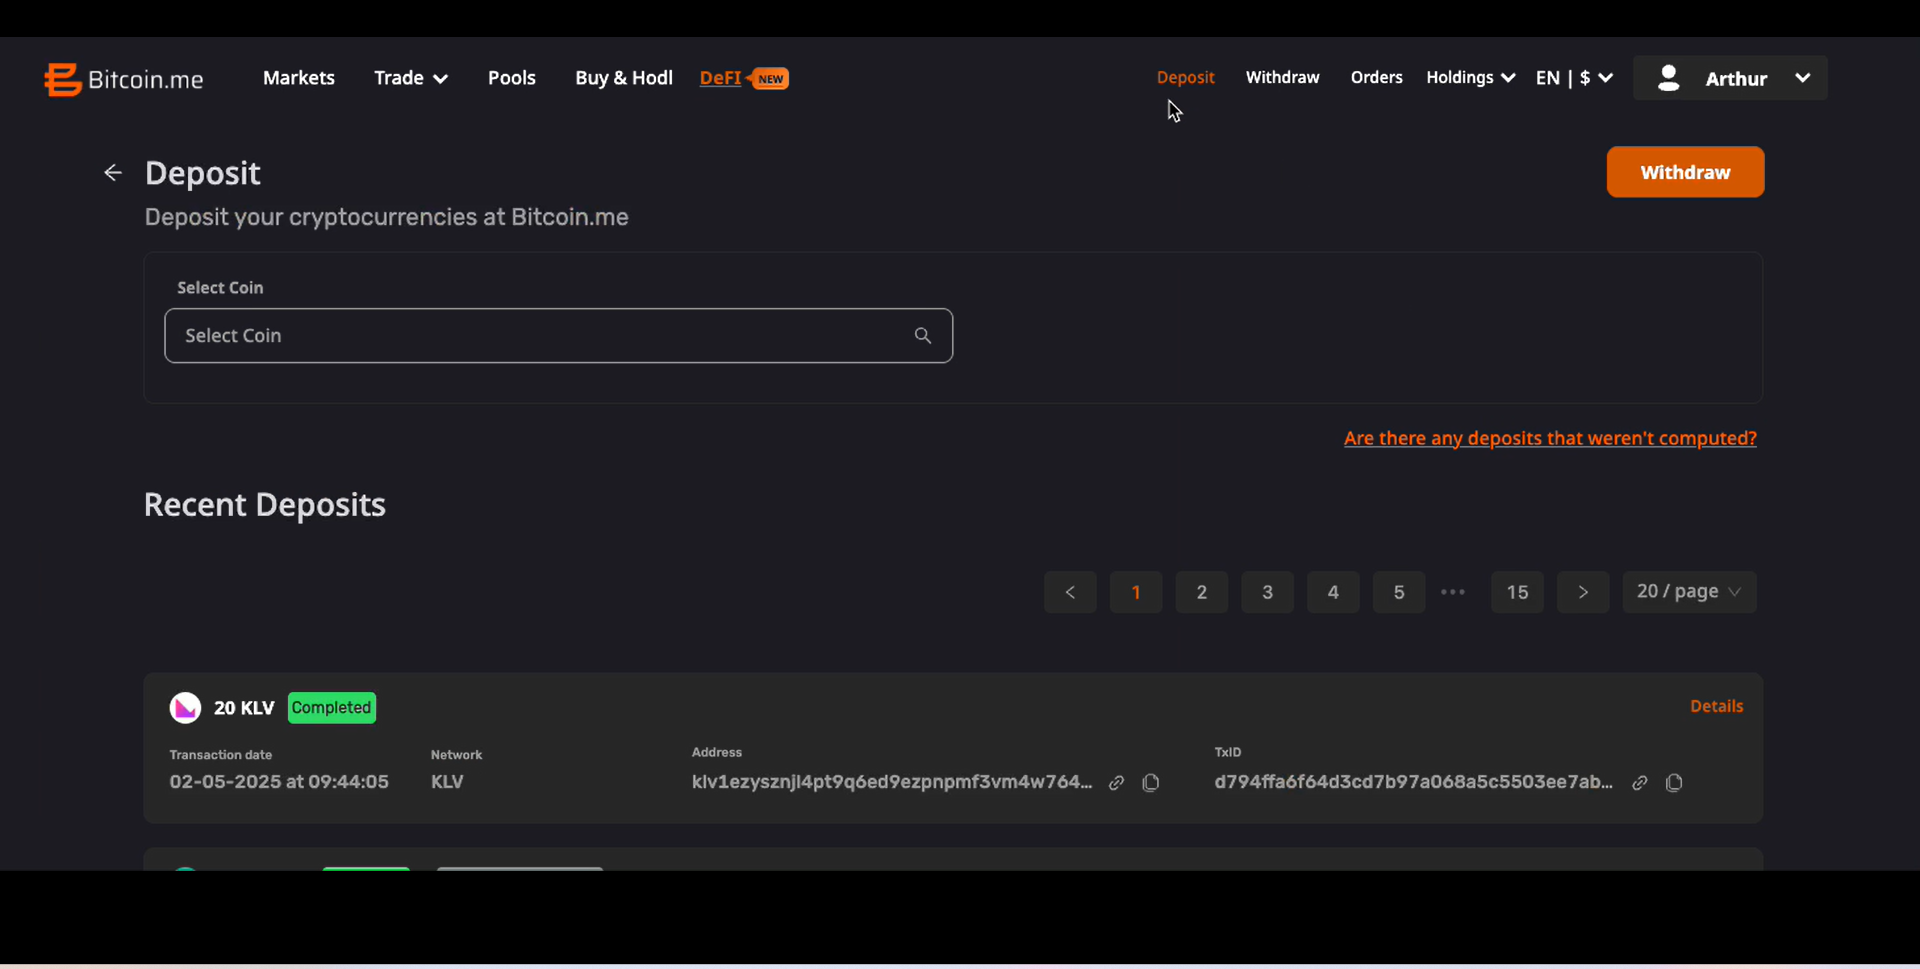Select Deposit in the top navigation
1920x969 pixels.
[x=1186, y=77]
